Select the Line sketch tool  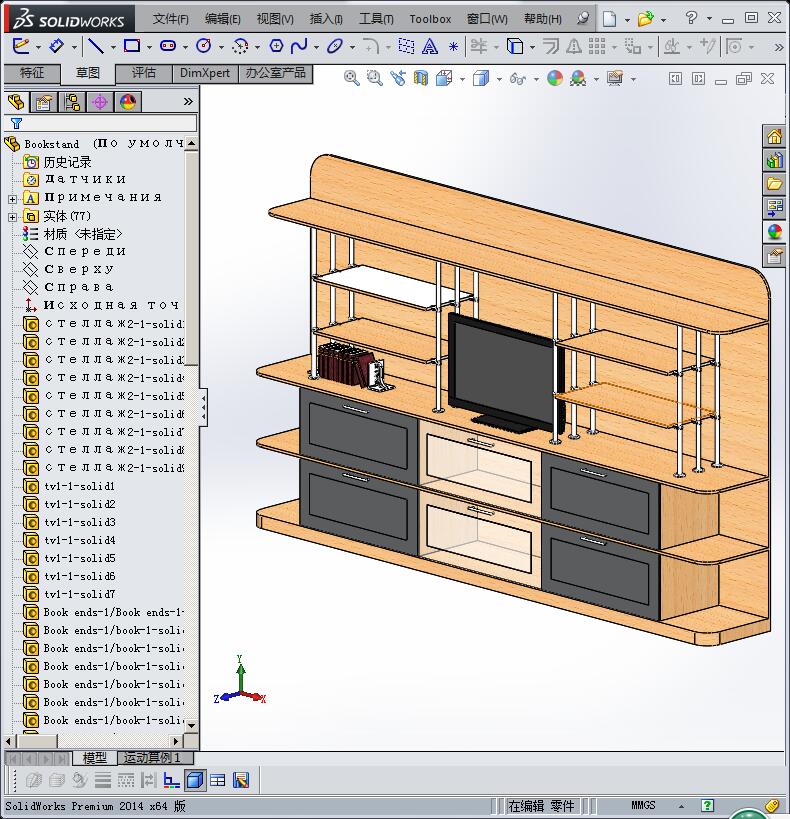[94, 46]
